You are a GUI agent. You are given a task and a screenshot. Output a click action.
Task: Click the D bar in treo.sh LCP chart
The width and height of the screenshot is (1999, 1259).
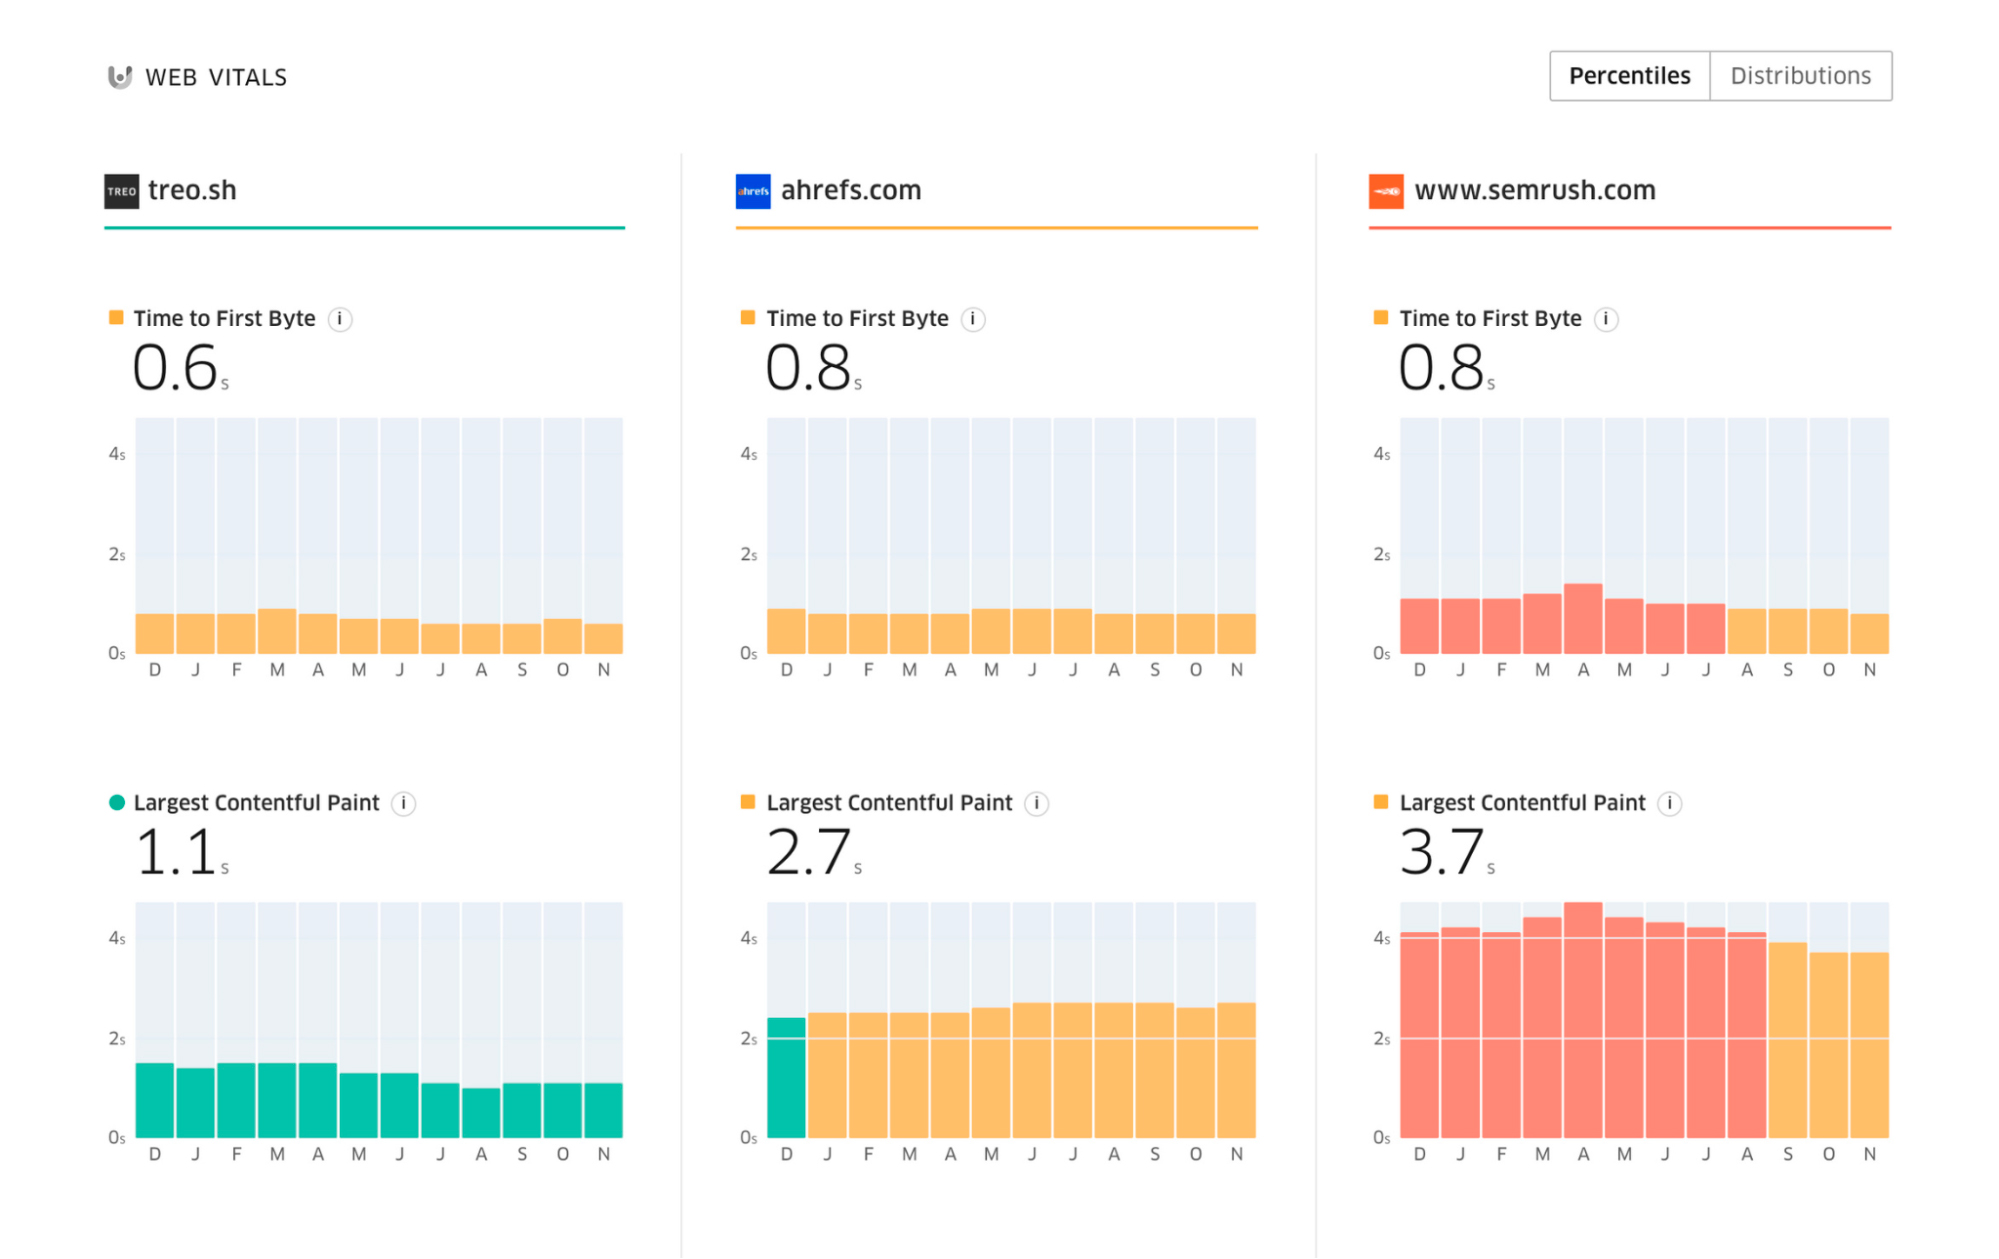click(155, 1100)
